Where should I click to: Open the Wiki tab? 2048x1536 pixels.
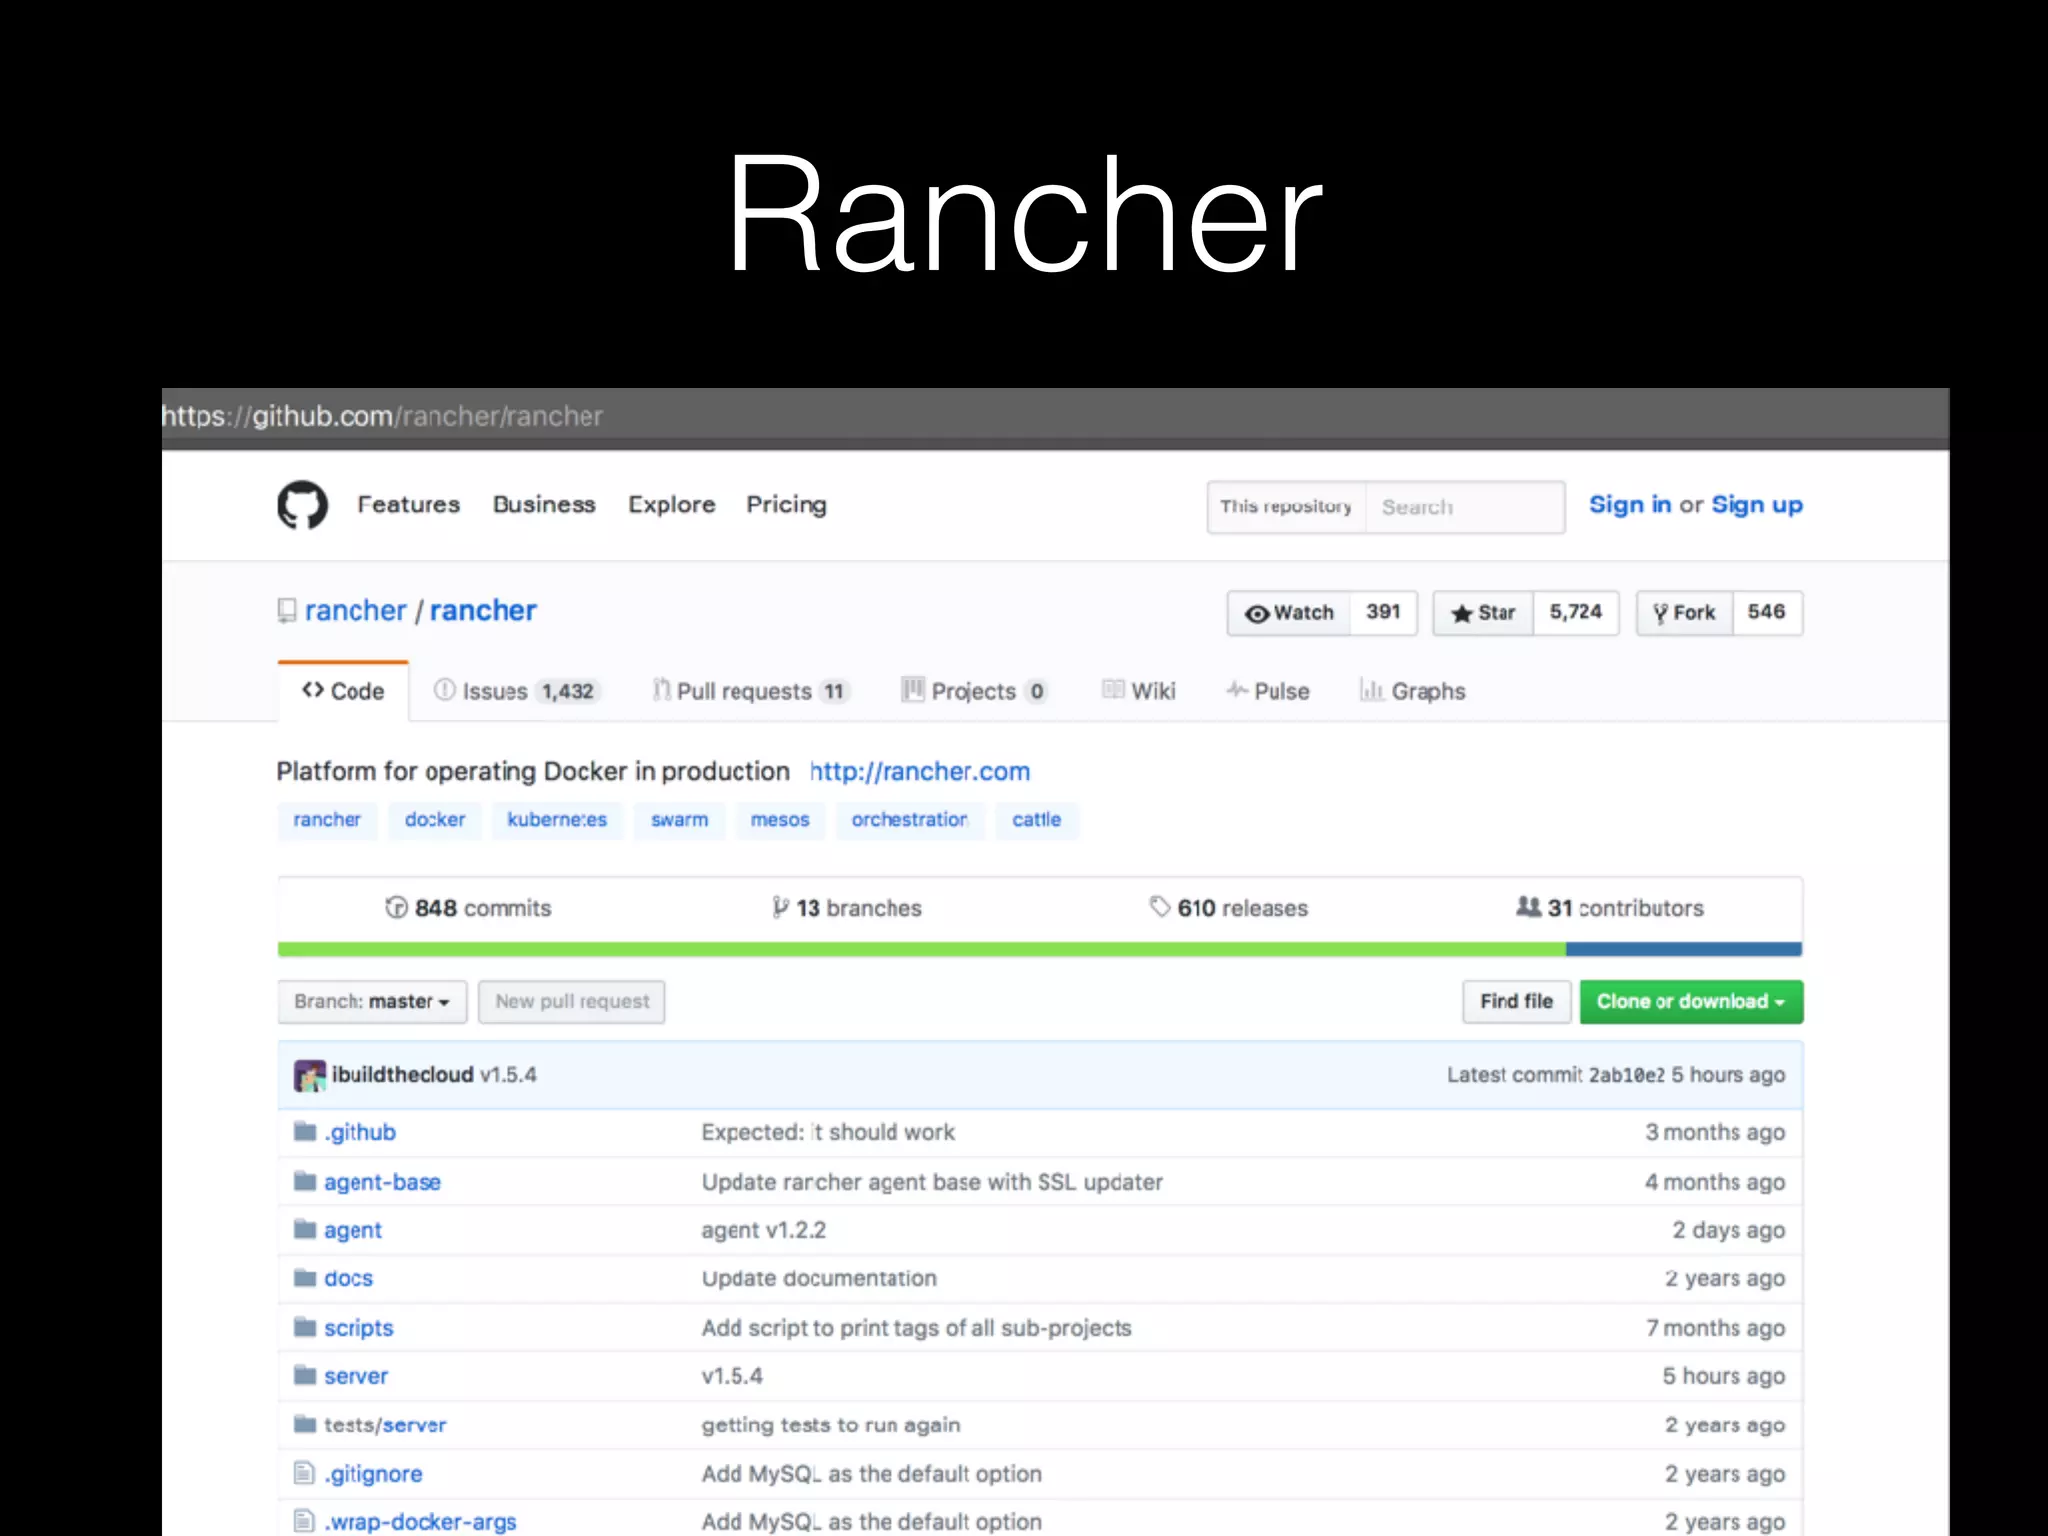point(1139,691)
